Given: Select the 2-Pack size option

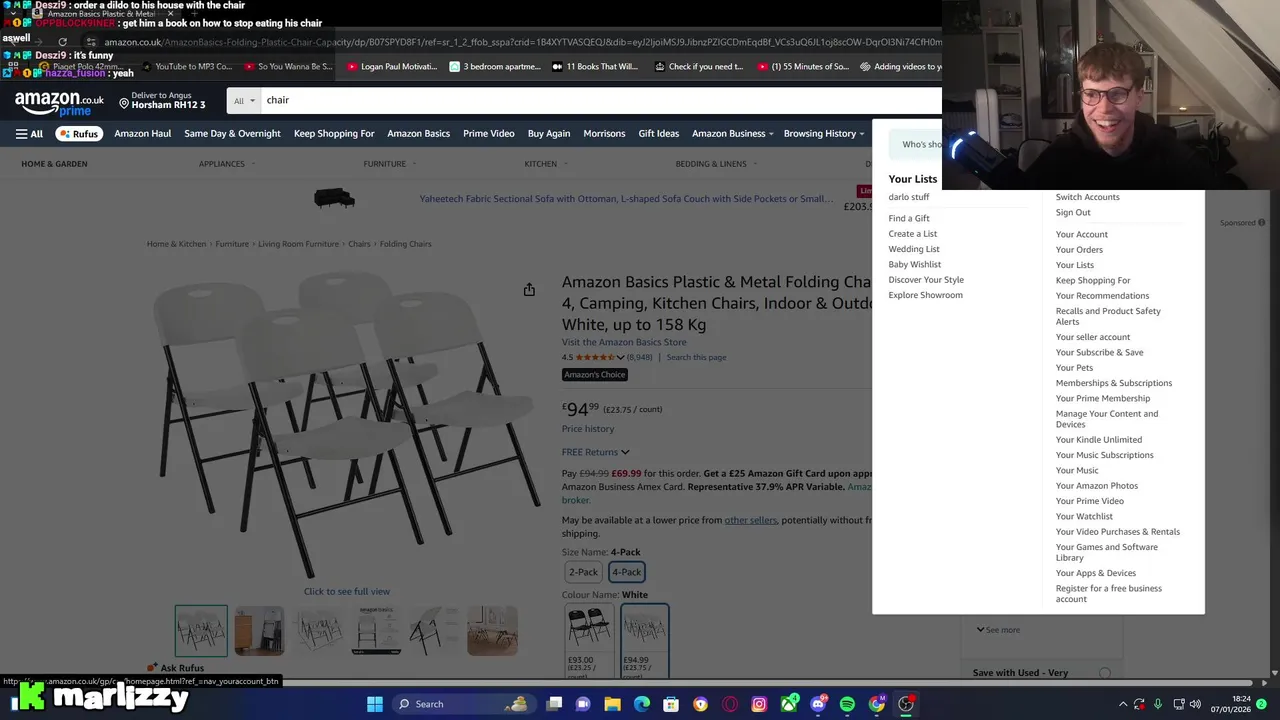Looking at the screenshot, I should coord(583,572).
